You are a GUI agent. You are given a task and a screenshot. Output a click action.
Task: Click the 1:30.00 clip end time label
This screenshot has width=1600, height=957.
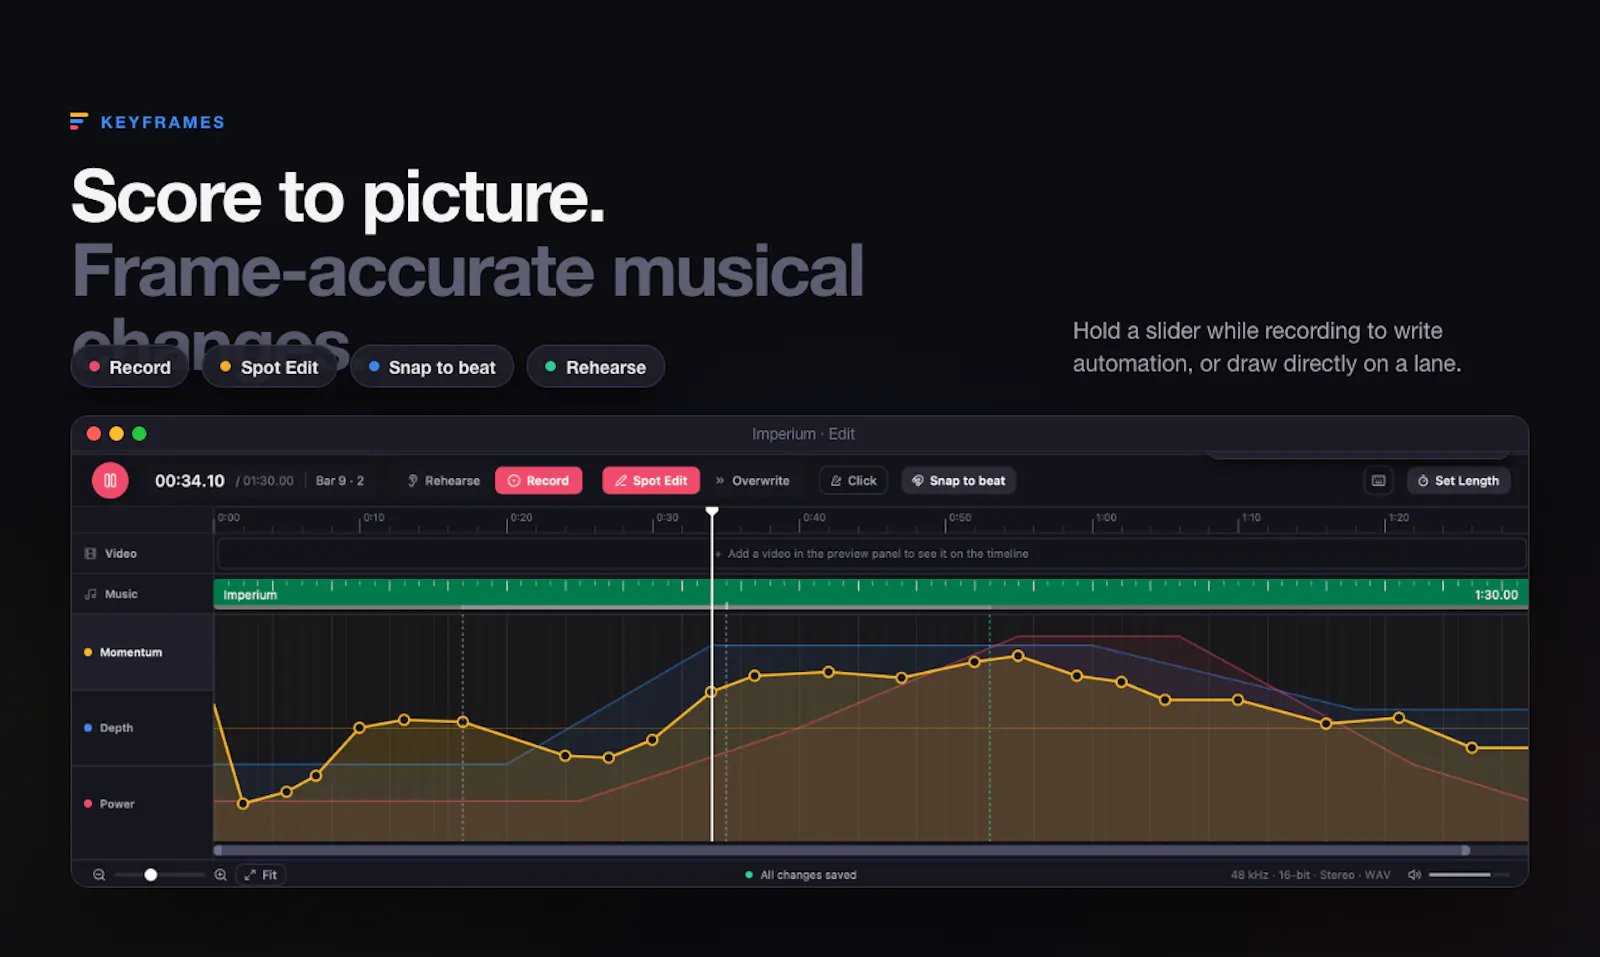(x=1496, y=595)
